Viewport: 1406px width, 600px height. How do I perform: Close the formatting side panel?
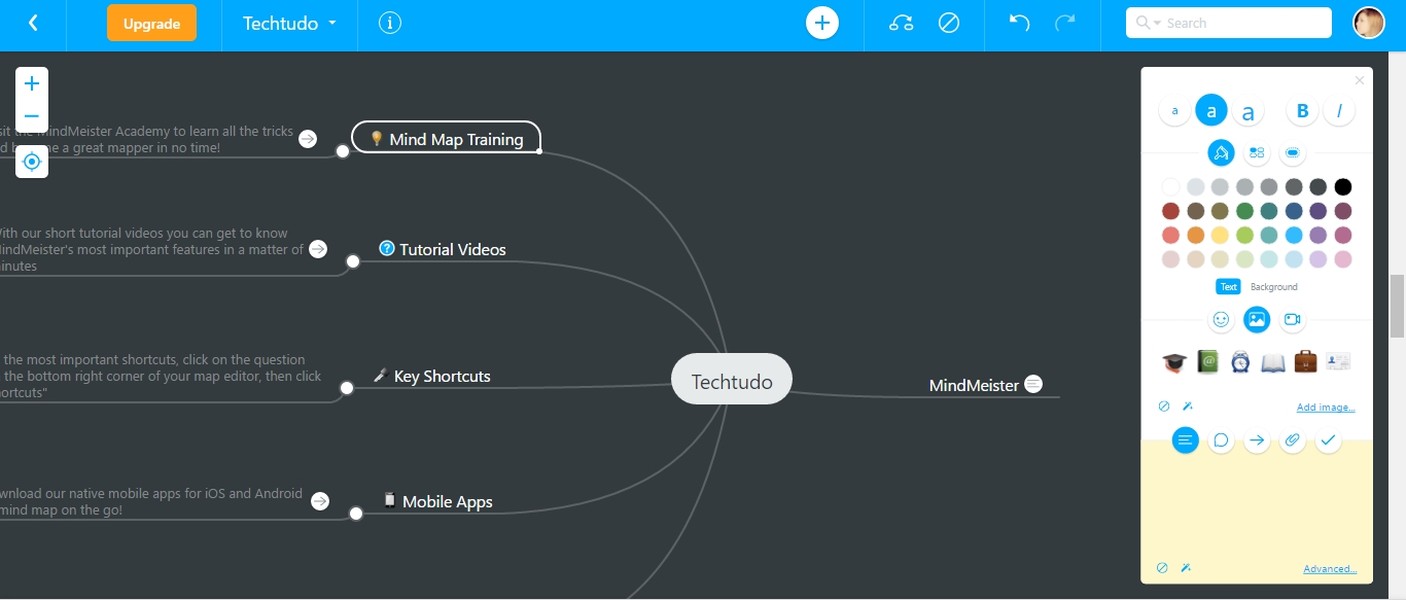pyautogui.click(x=1359, y=81)
